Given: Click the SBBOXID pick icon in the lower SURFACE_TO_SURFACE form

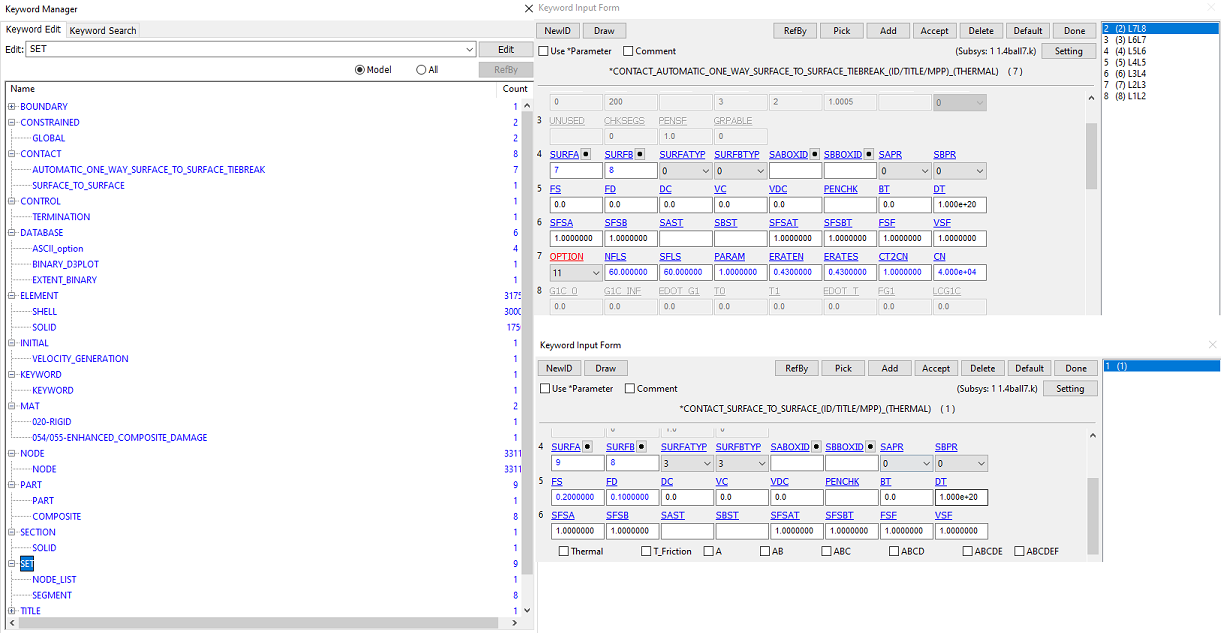Looking at the screenshot, I should point(870,447).
